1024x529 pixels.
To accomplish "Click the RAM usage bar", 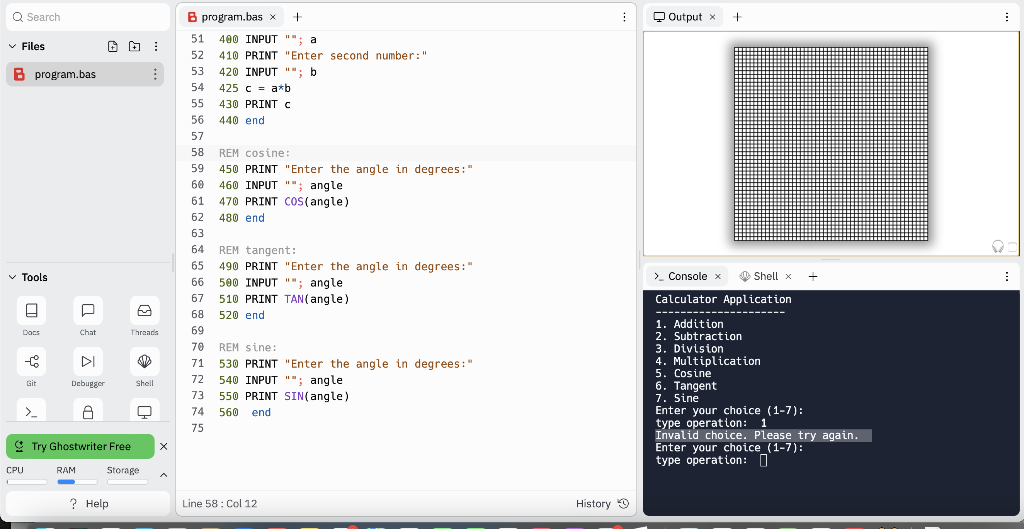I will (77, 482).
